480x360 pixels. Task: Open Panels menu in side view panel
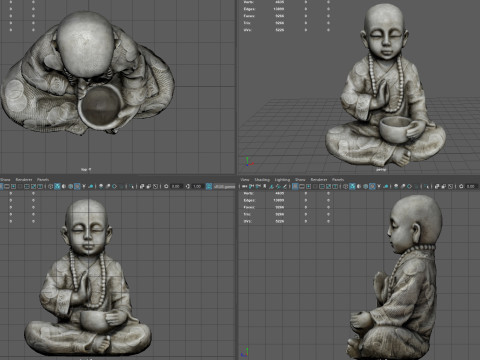pyautogui.click(x=338, y=180)
